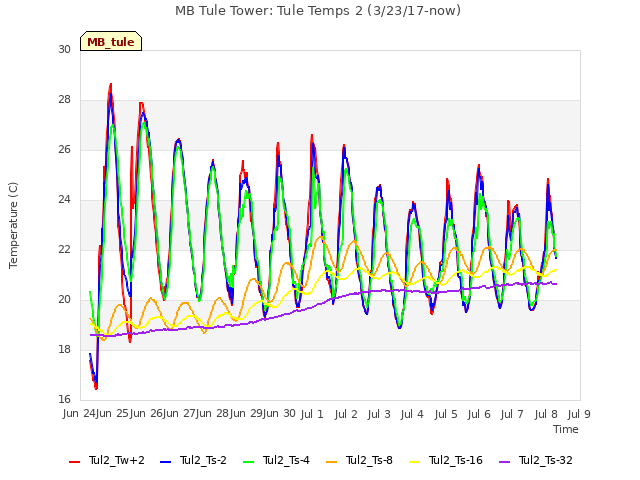Image resolution: width=640 pixels, height=480 pixels.
Task: Click the MB_tule label box
Action: [x=111, y=41]
